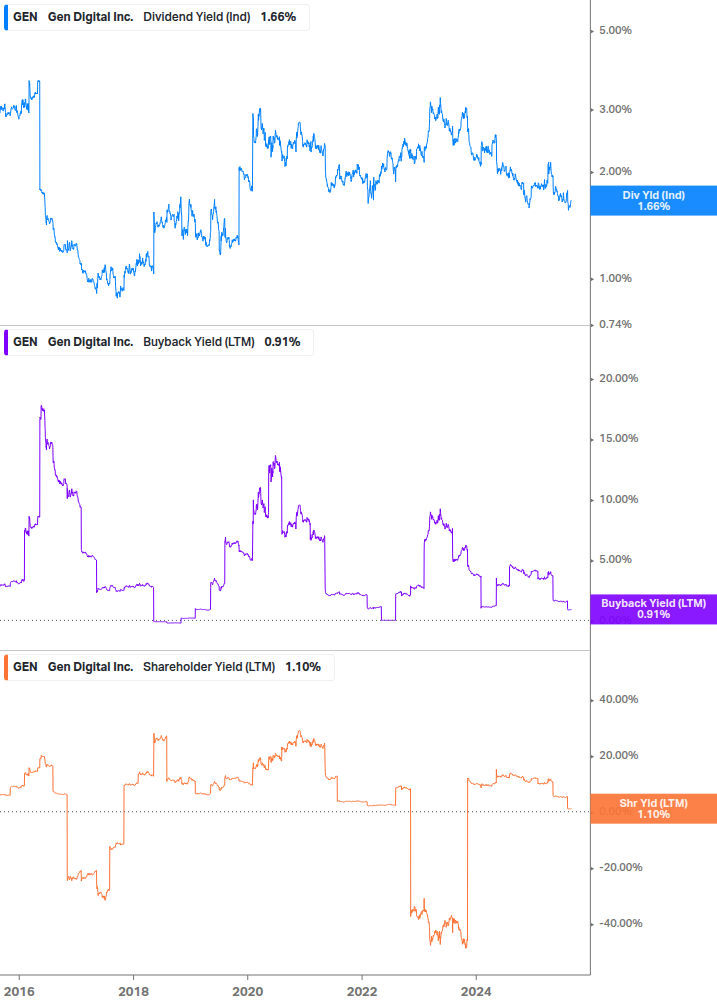Click the 2020 label on the time axis
Screen dimensions: 717x1005
tap(247, 992)
